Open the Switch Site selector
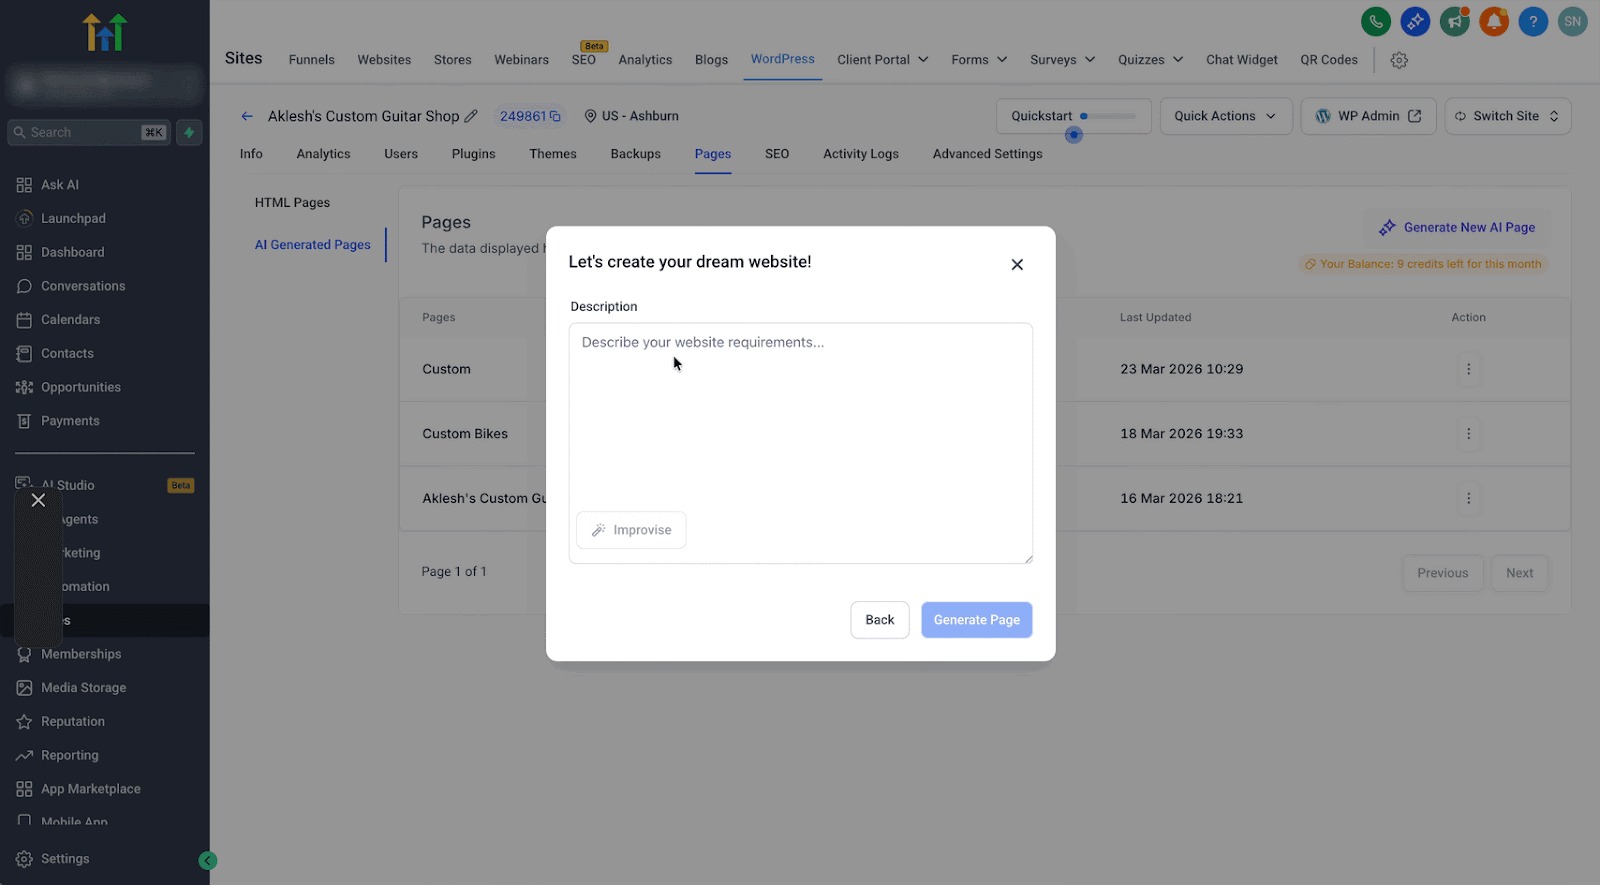Screen dimensions: 1600x885 (1508, 116)
